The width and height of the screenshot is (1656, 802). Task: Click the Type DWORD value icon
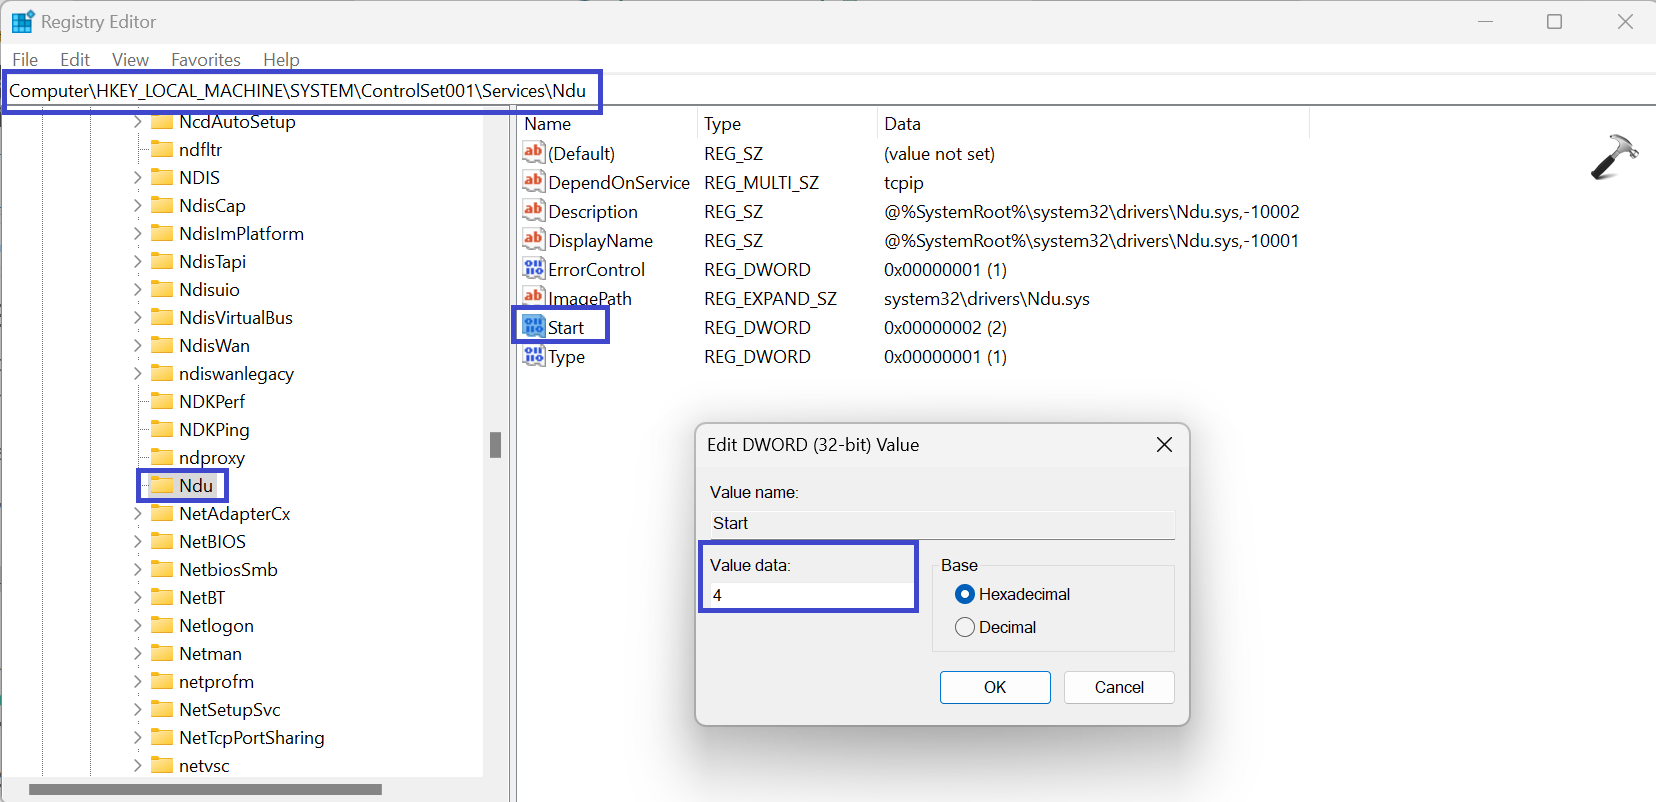point(534,356)
